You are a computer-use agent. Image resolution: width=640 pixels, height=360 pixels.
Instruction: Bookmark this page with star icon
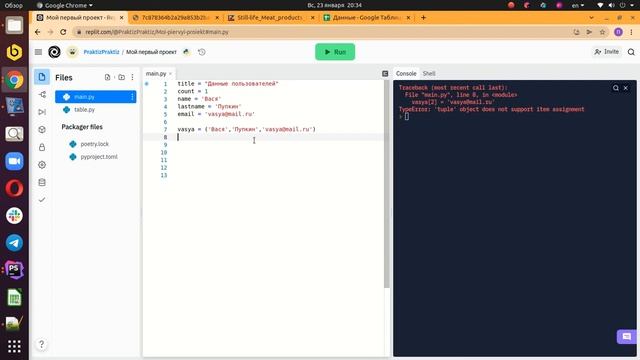[x=602, y=32]
